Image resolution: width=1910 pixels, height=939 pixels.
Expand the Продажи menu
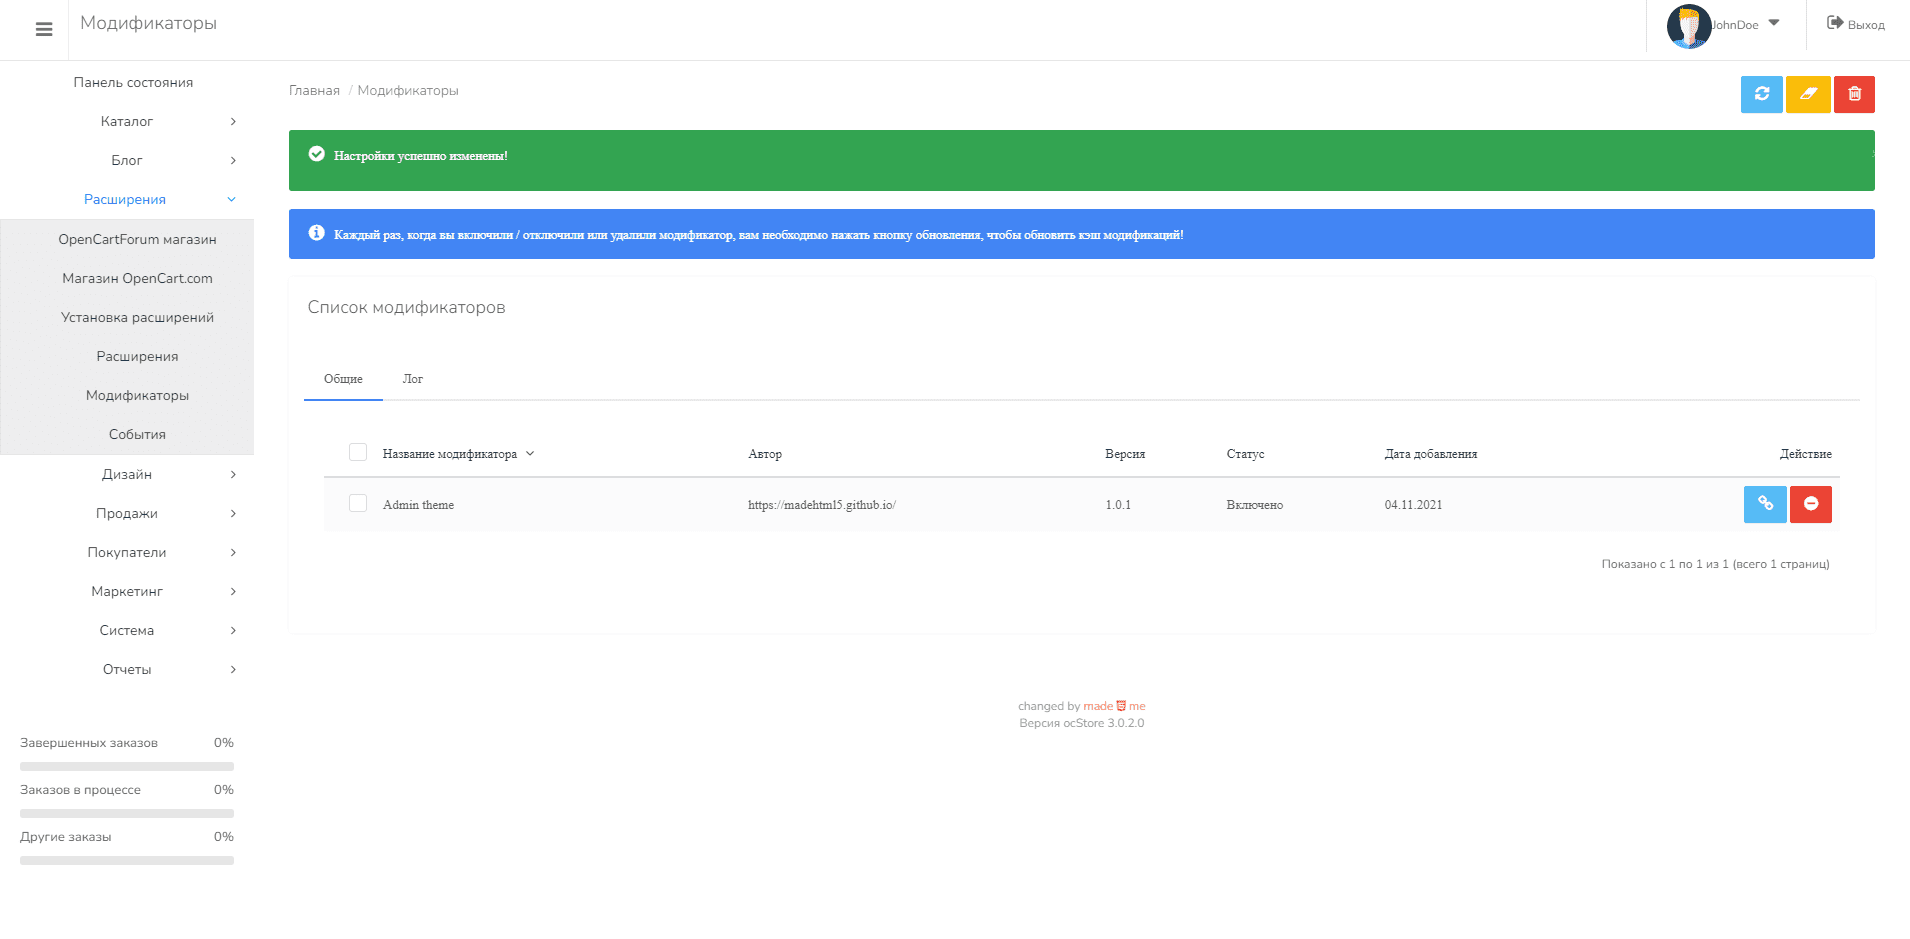(x=127, y=513)
